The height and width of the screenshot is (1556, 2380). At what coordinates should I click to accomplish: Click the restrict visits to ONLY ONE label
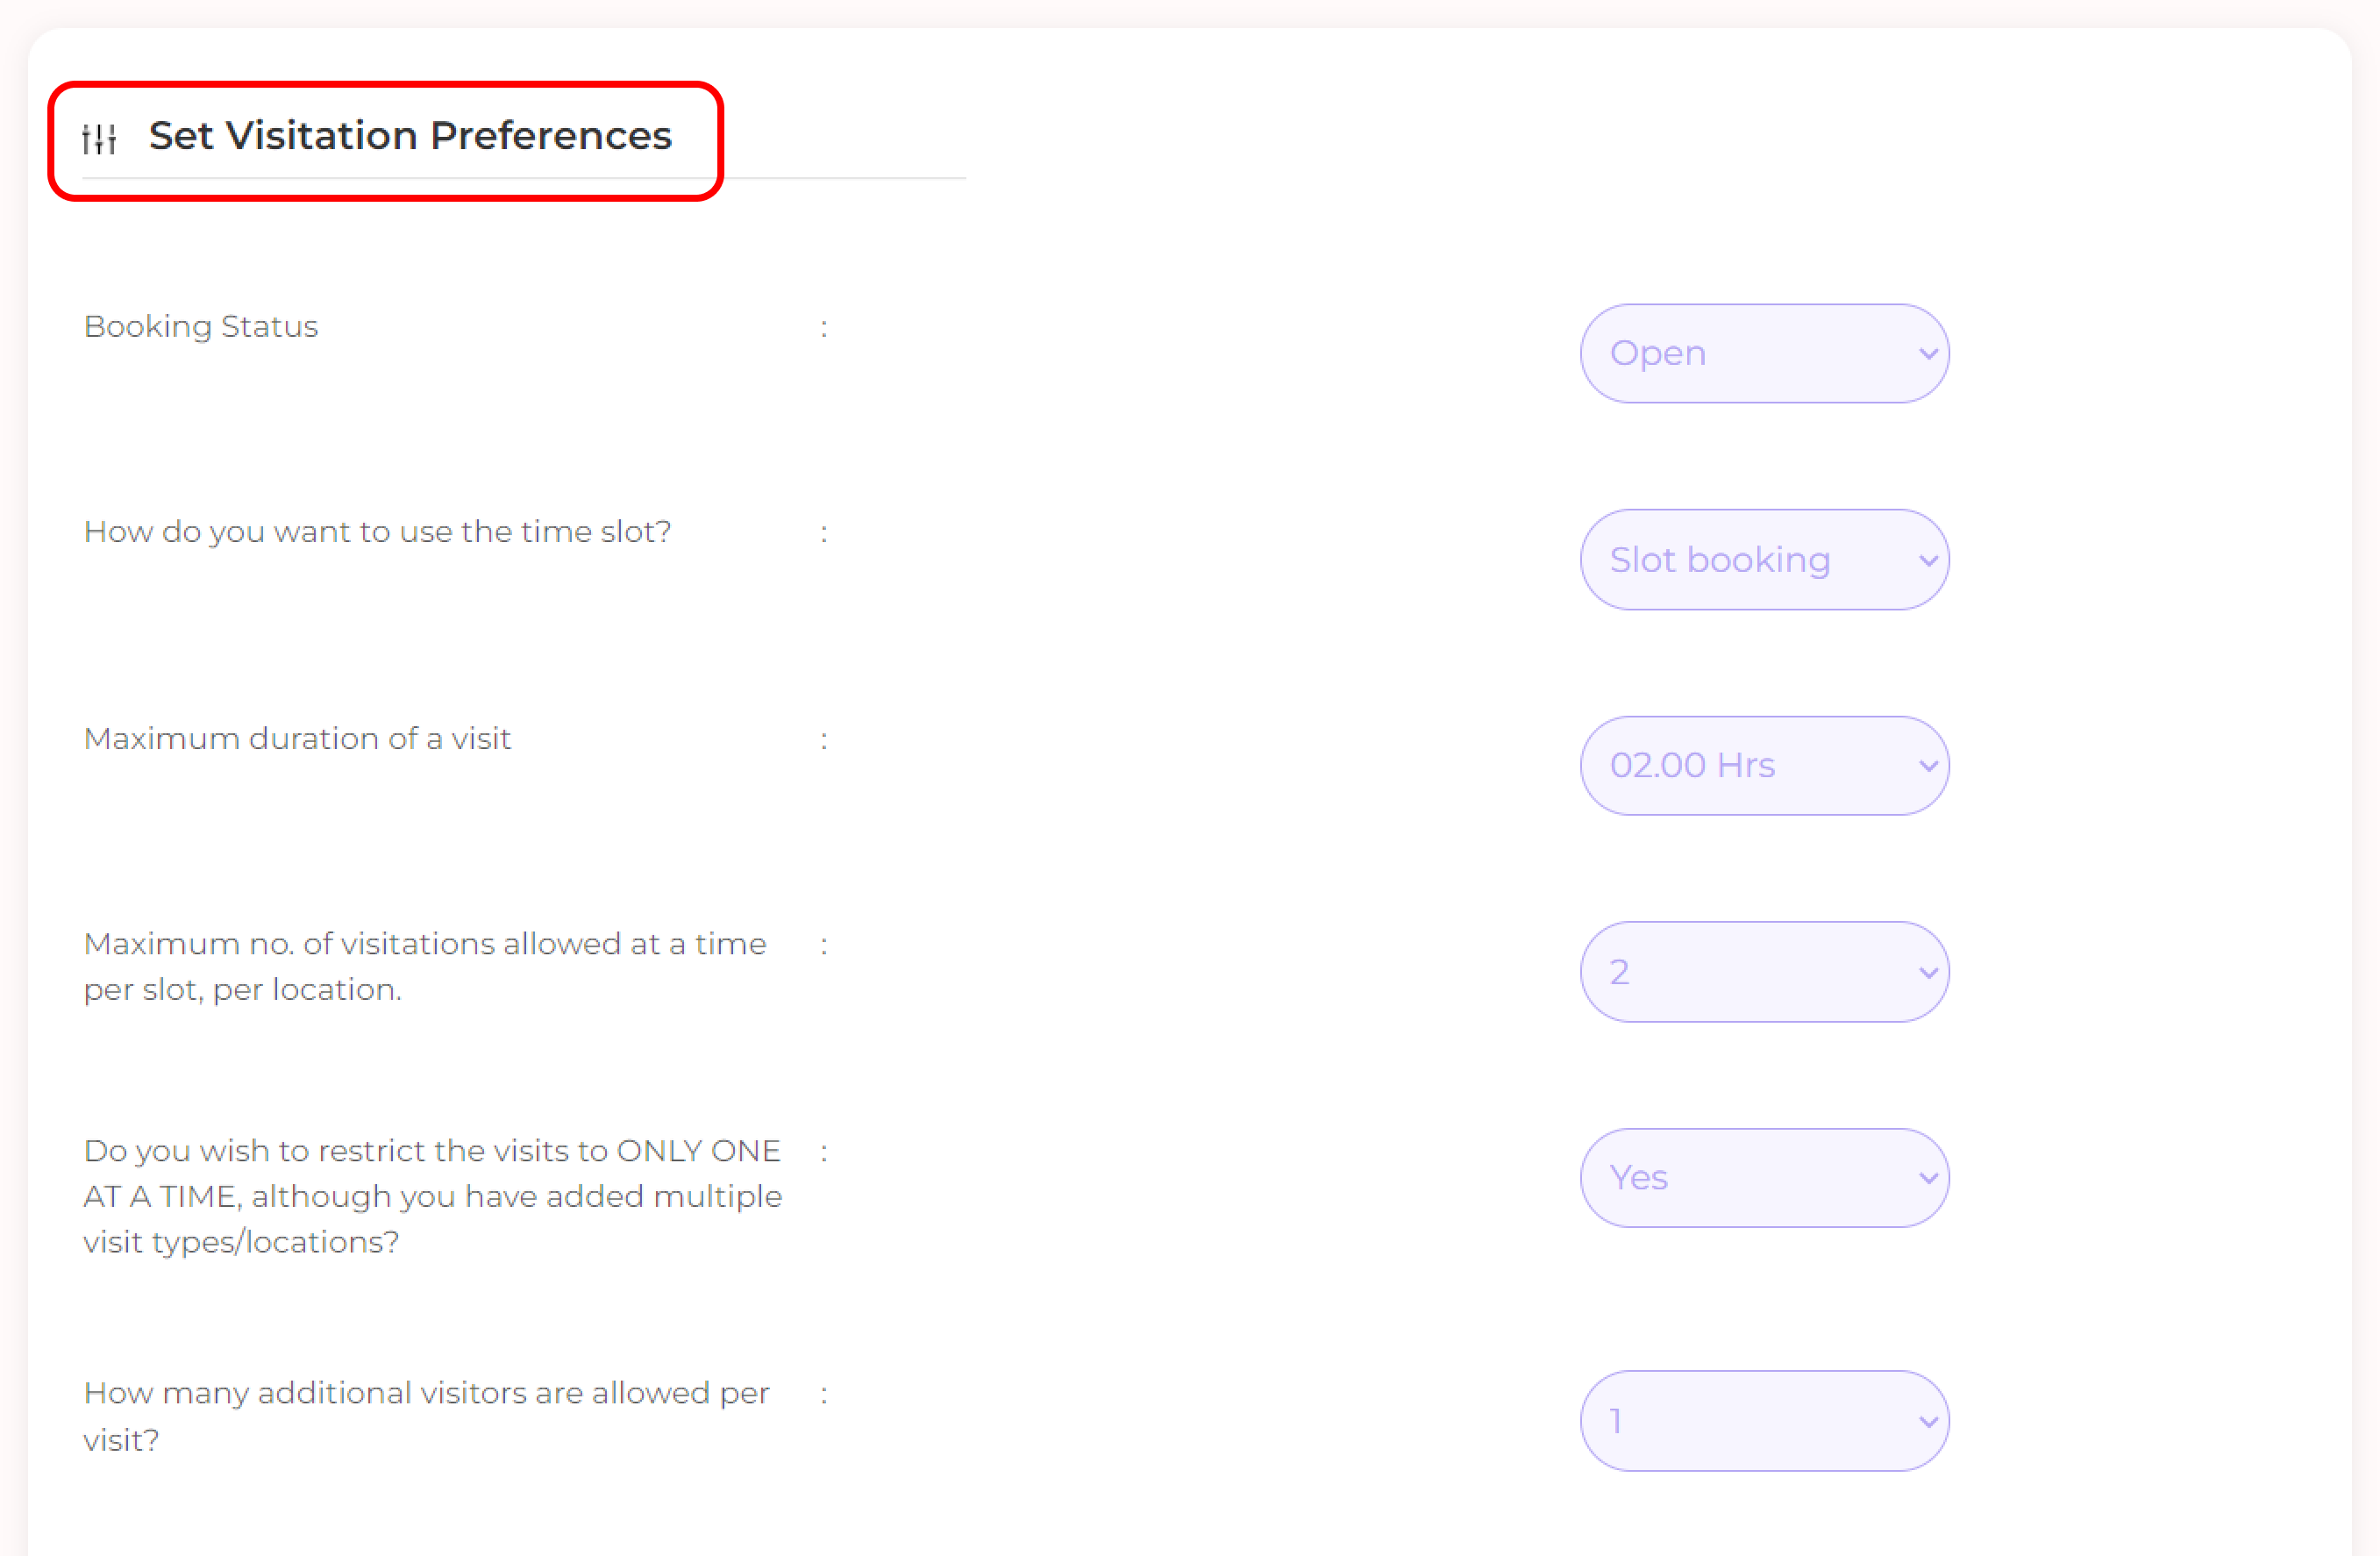tap(433, 1197)
